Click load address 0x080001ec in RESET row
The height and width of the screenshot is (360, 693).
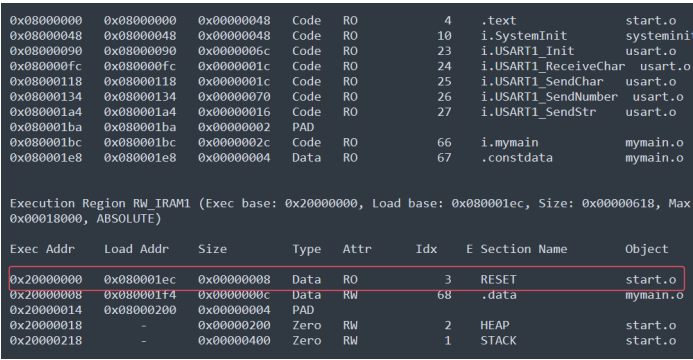coord(140,280)
